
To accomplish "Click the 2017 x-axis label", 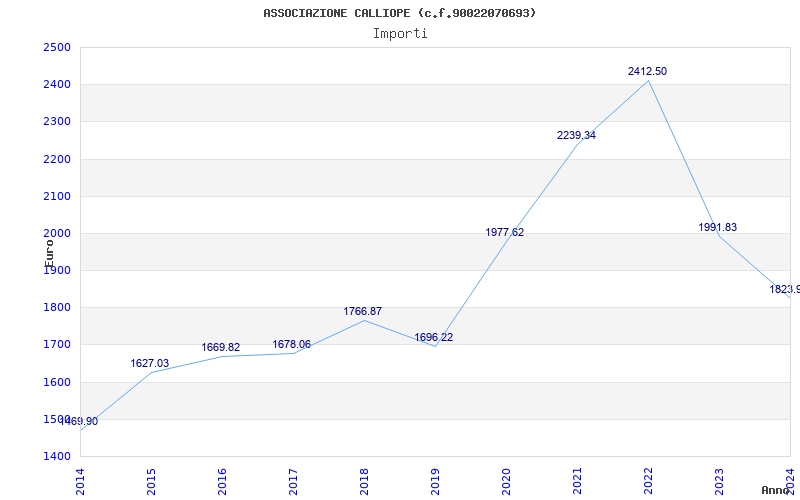I will point(293,482).
